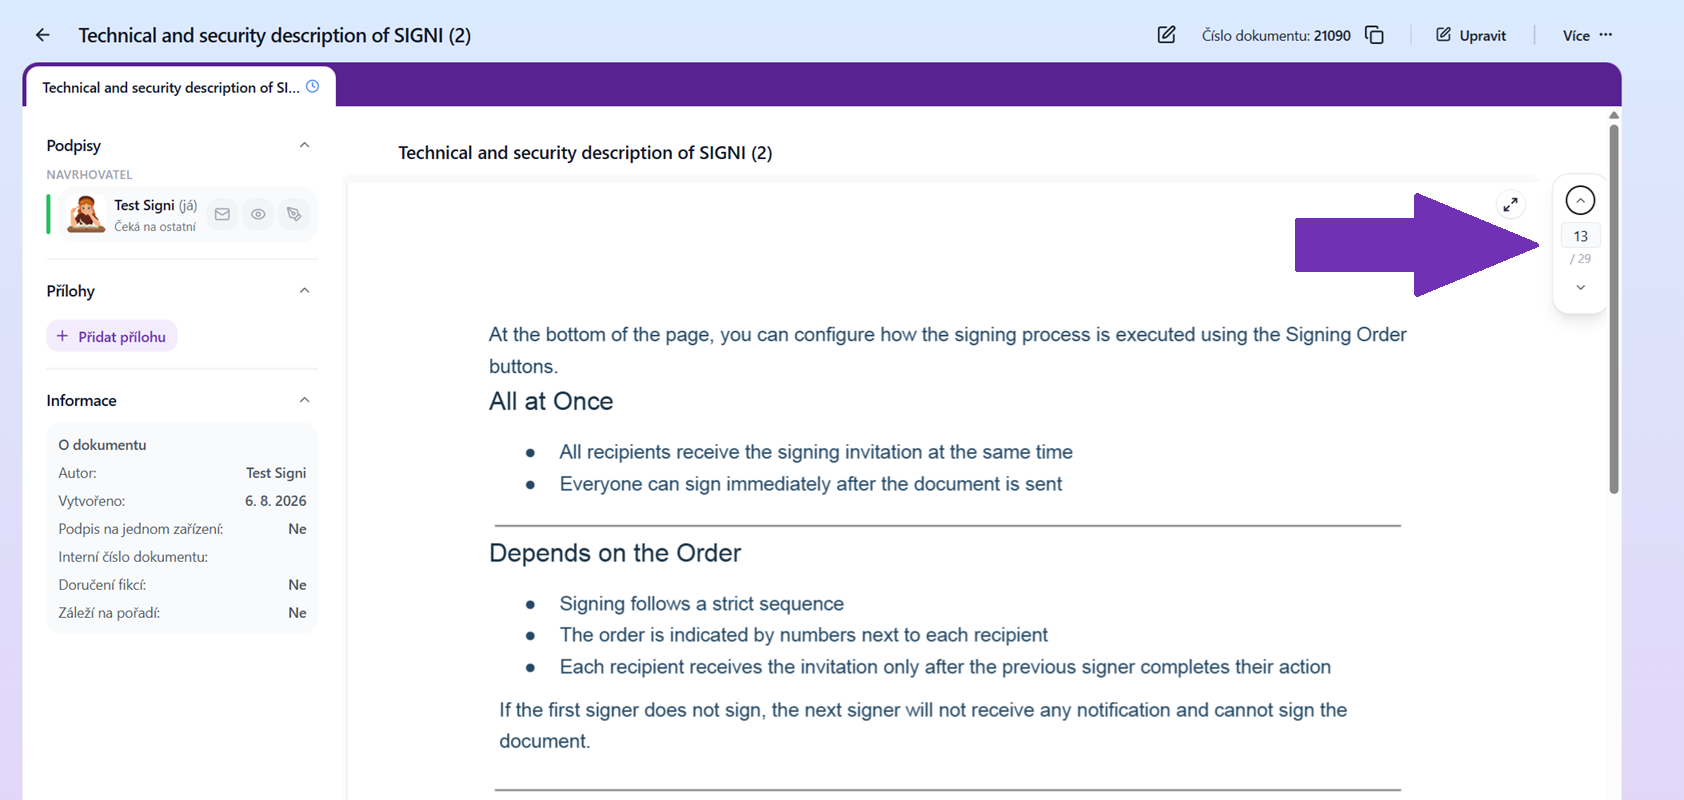Click 'Čeká na ostatní' status text
The image size is (1684, 800).
155,227
